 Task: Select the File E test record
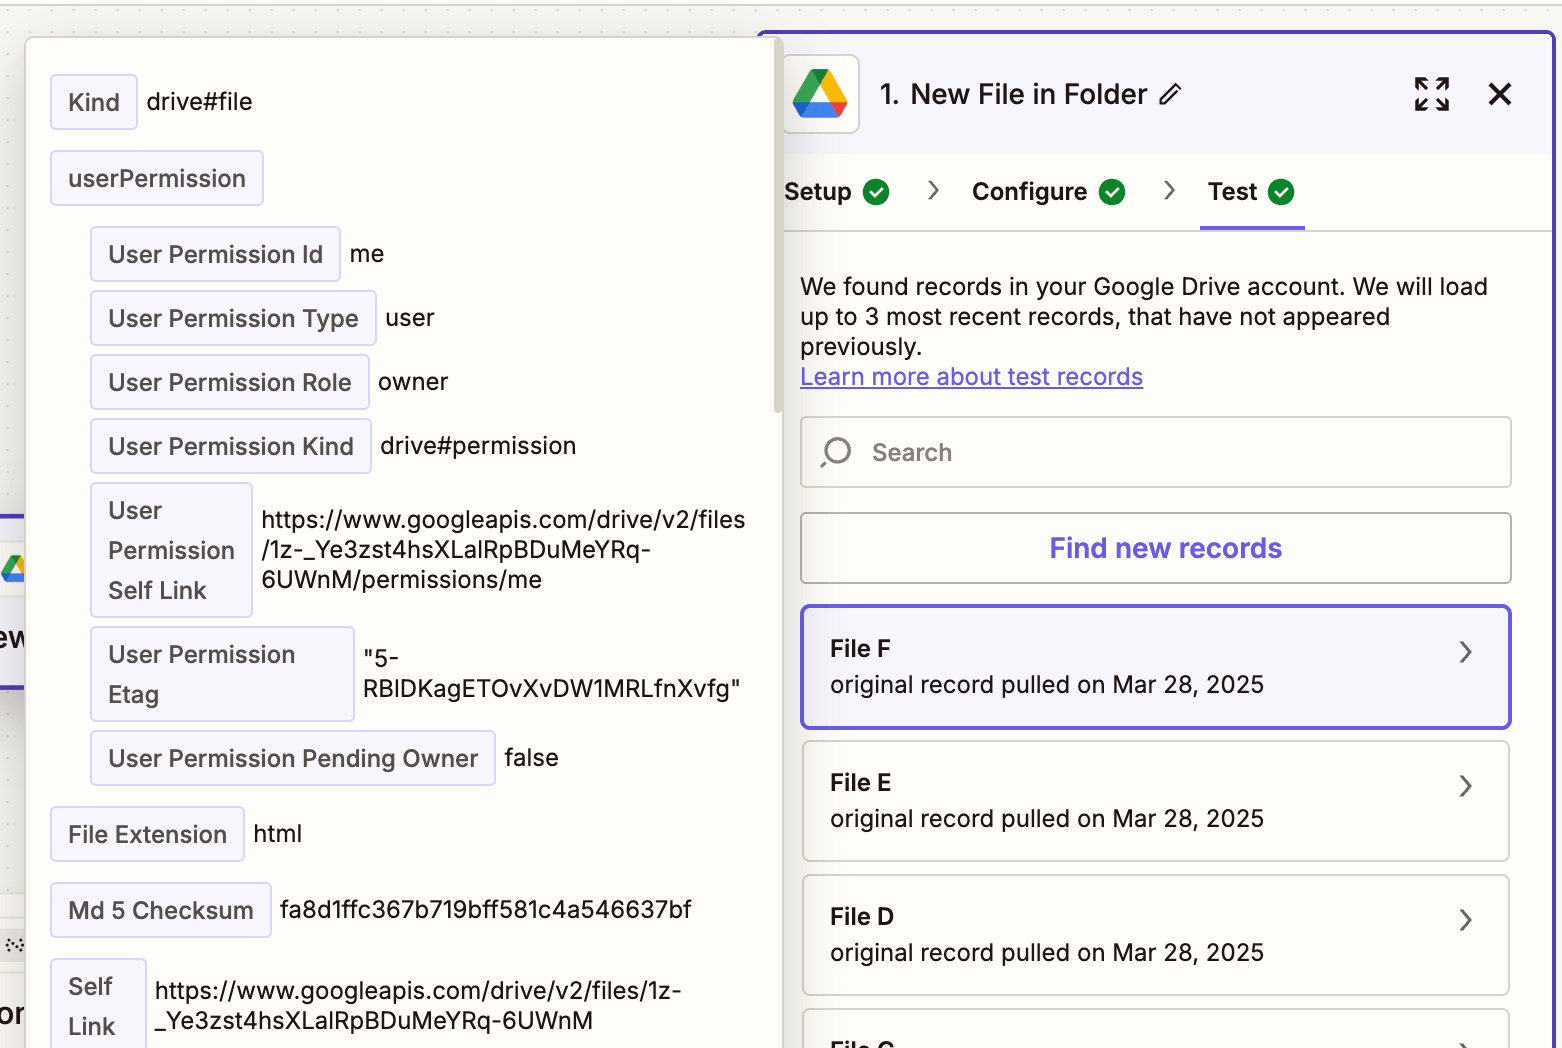click(1100, 801)
